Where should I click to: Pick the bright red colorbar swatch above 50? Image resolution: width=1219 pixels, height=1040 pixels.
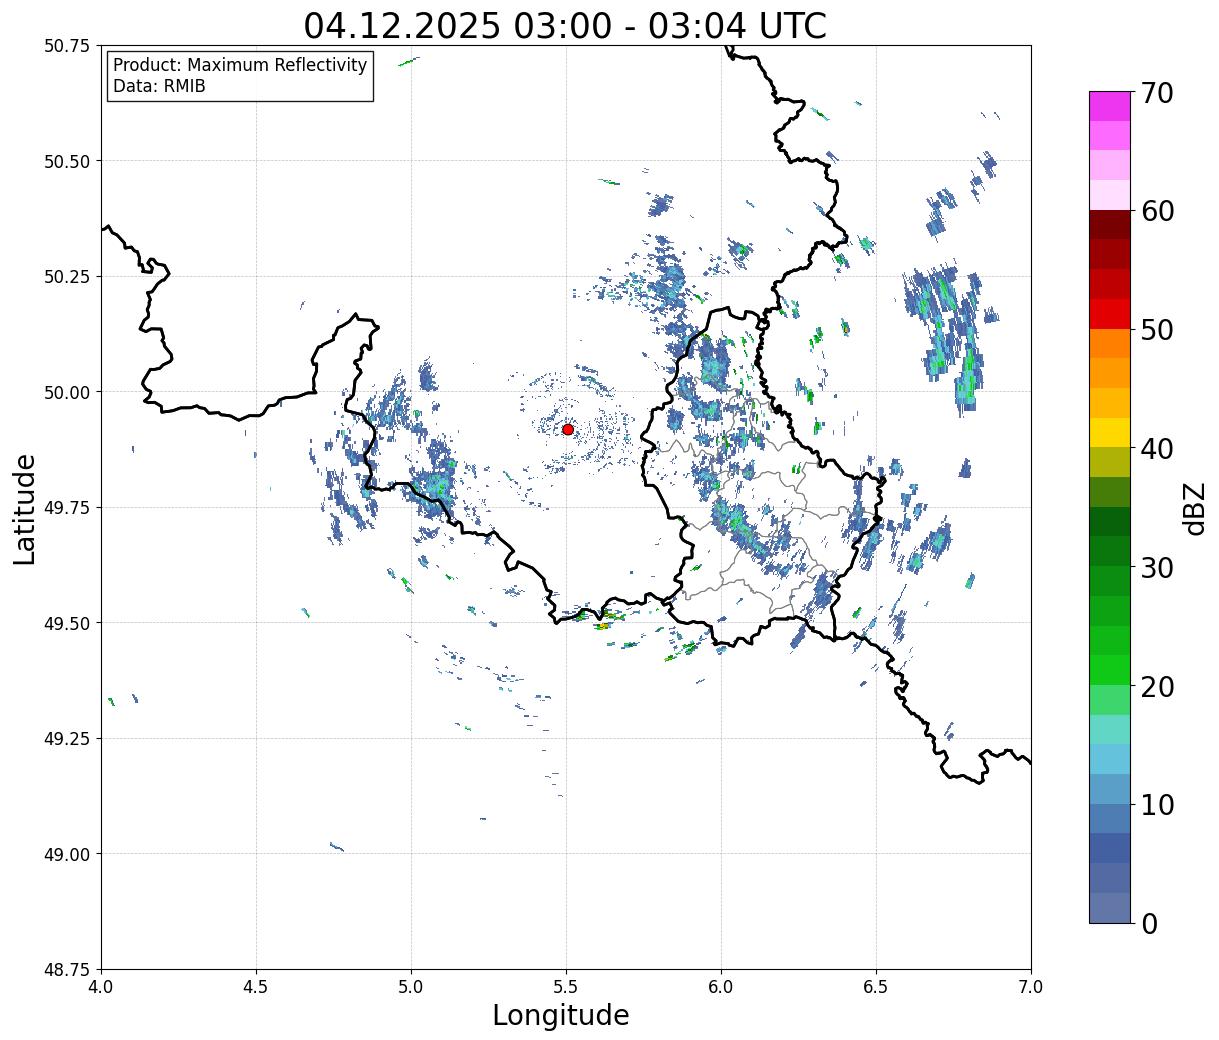point(1110,313)
